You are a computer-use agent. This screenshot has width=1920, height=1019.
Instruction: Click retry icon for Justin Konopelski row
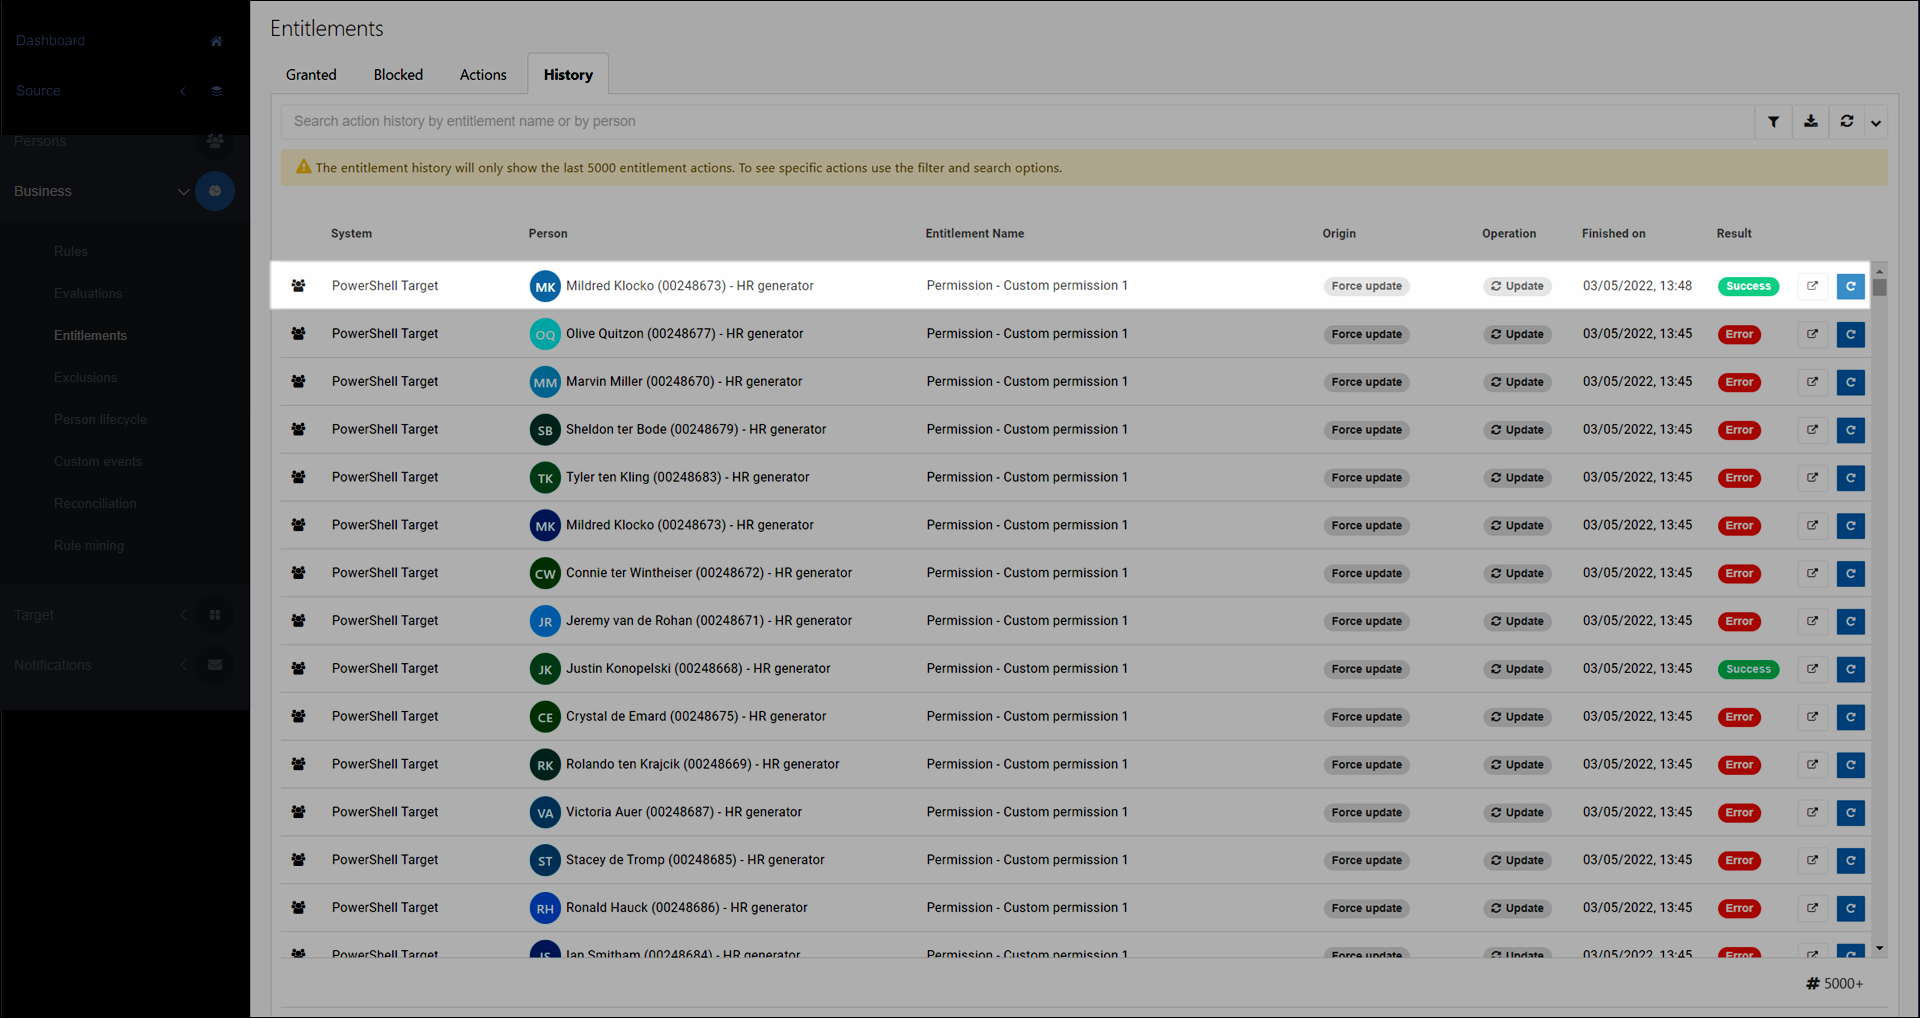pos(1850,669)
